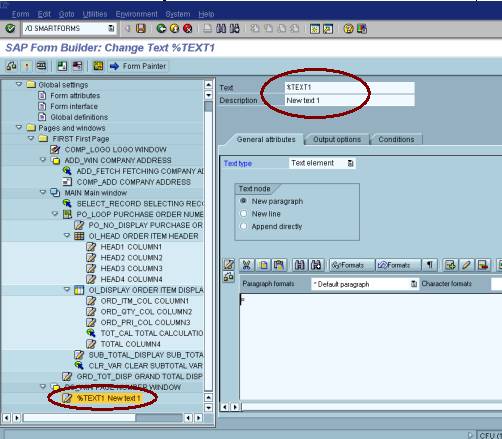The image size is (502, 439).
Task: Click the Print icon in top toolbar
Action: pyautogui.click(x=207, y=29)
